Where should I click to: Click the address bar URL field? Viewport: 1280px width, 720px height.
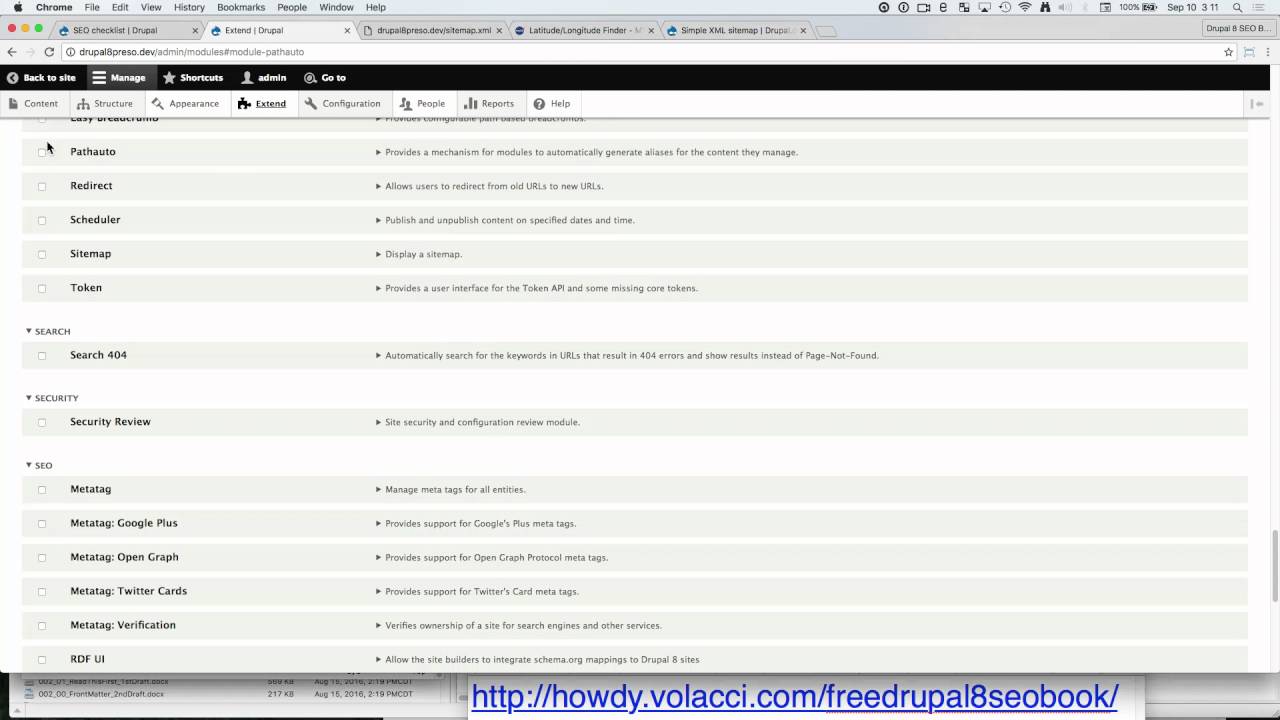[640, 52]
